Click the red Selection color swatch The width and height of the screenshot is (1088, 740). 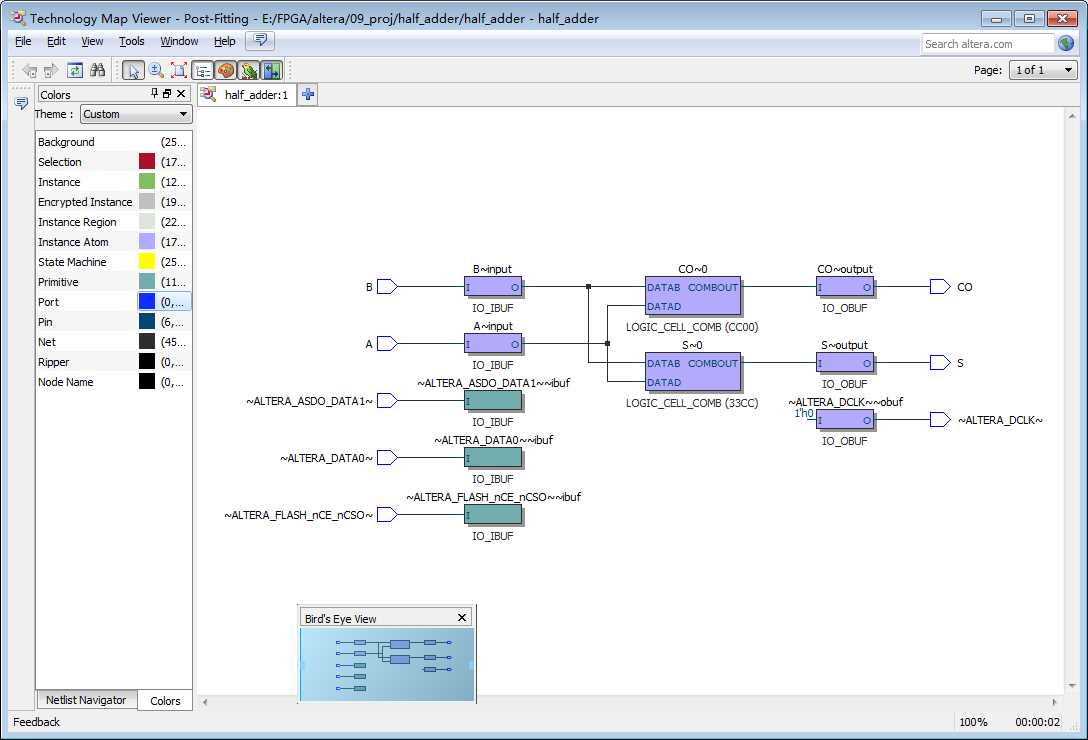[147, 162]
